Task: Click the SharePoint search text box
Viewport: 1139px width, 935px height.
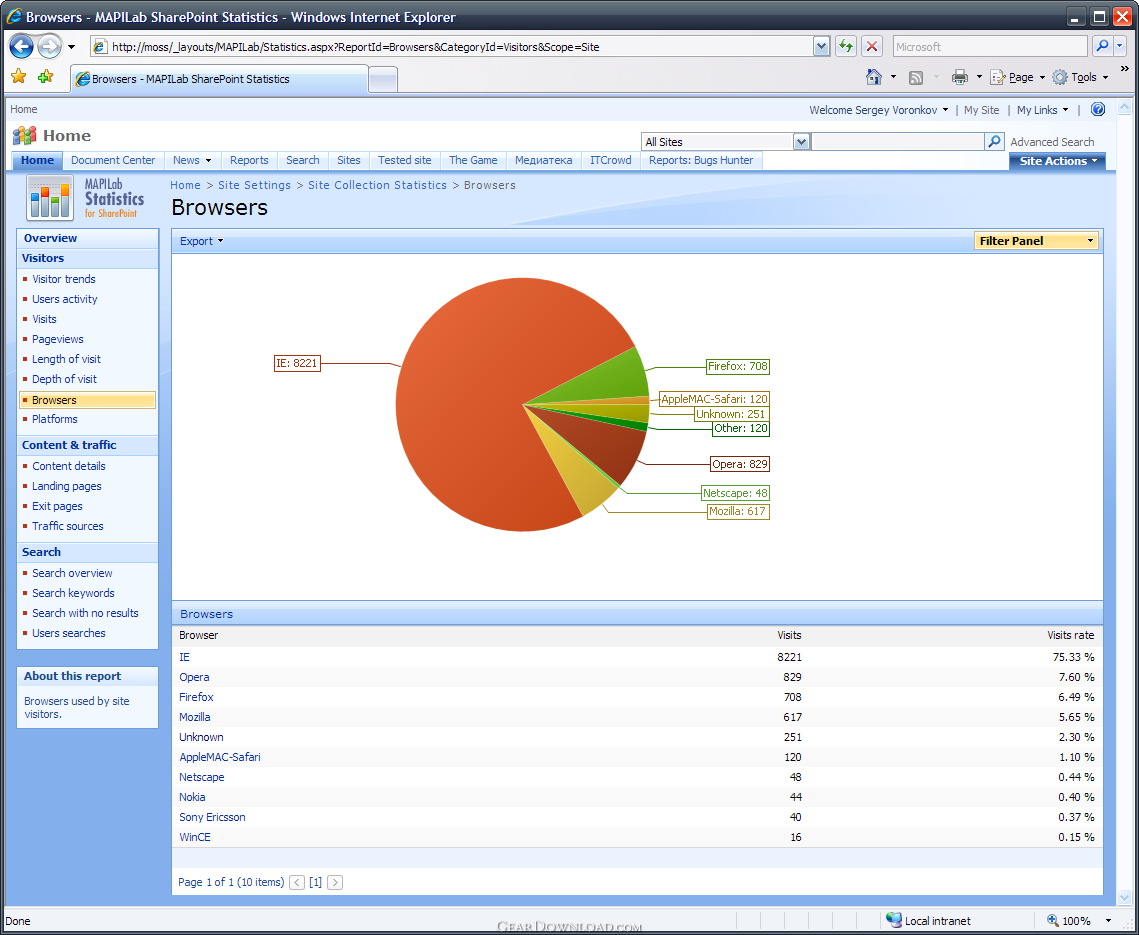Action: (x=898, y=142)
